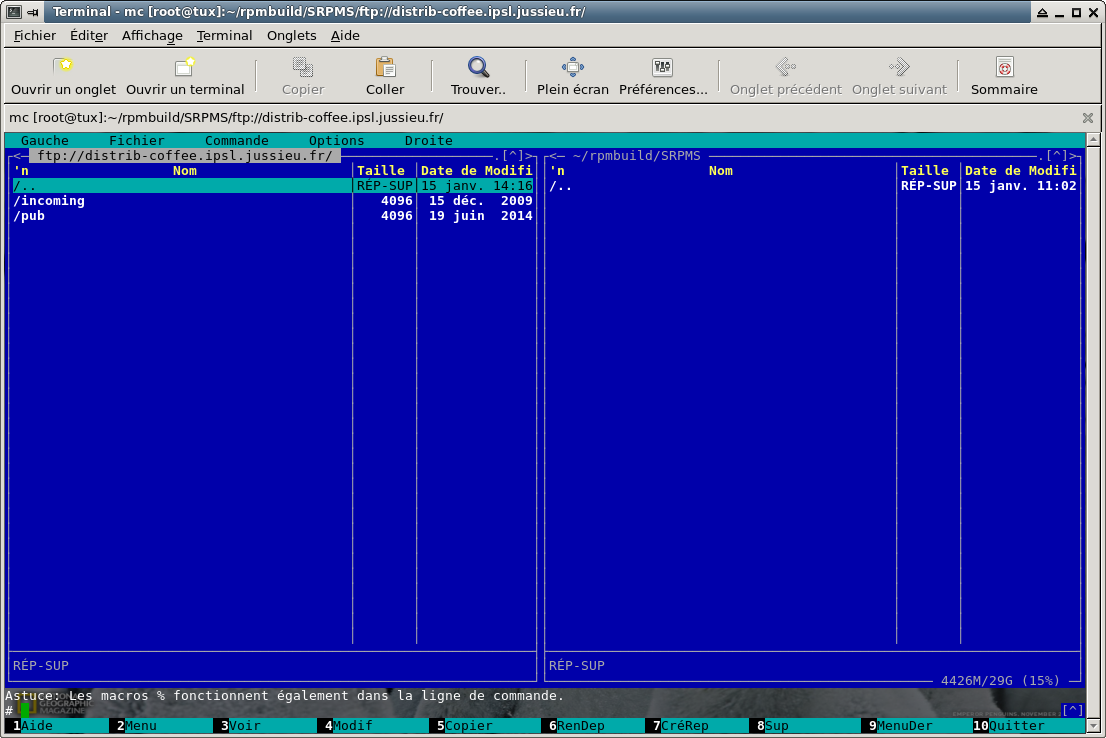Sort left panel by Taille column

coord(381,171)
